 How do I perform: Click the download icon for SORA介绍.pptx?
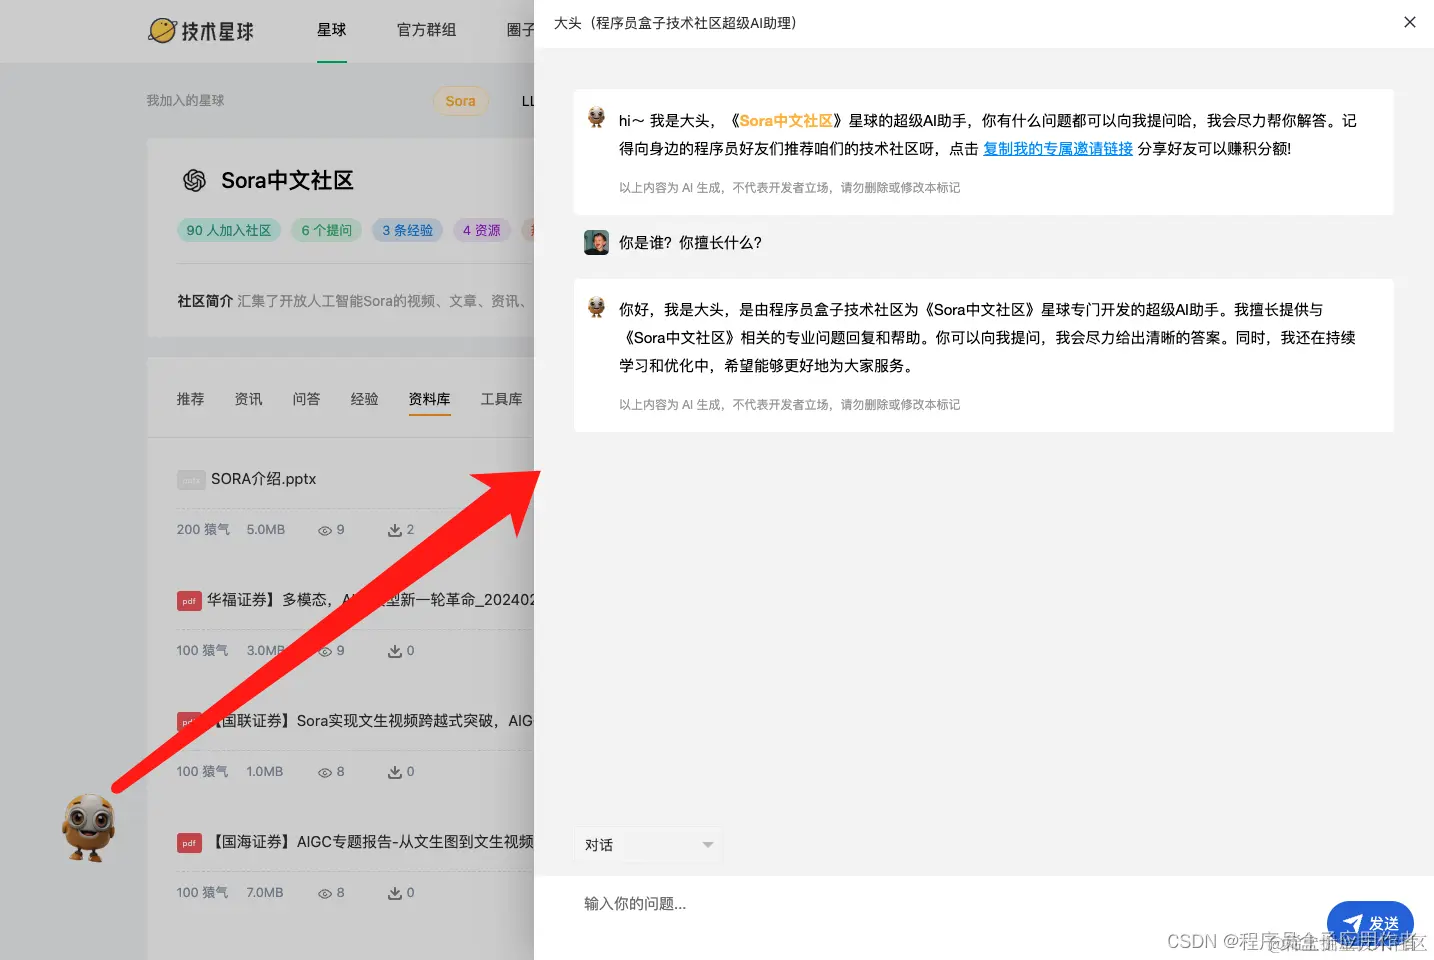[x=395, y=530]
